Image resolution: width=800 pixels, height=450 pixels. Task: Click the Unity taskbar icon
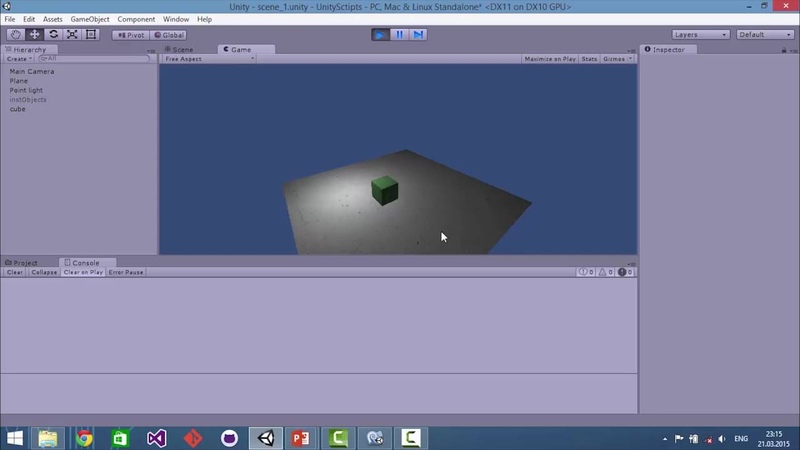point(266,438)
